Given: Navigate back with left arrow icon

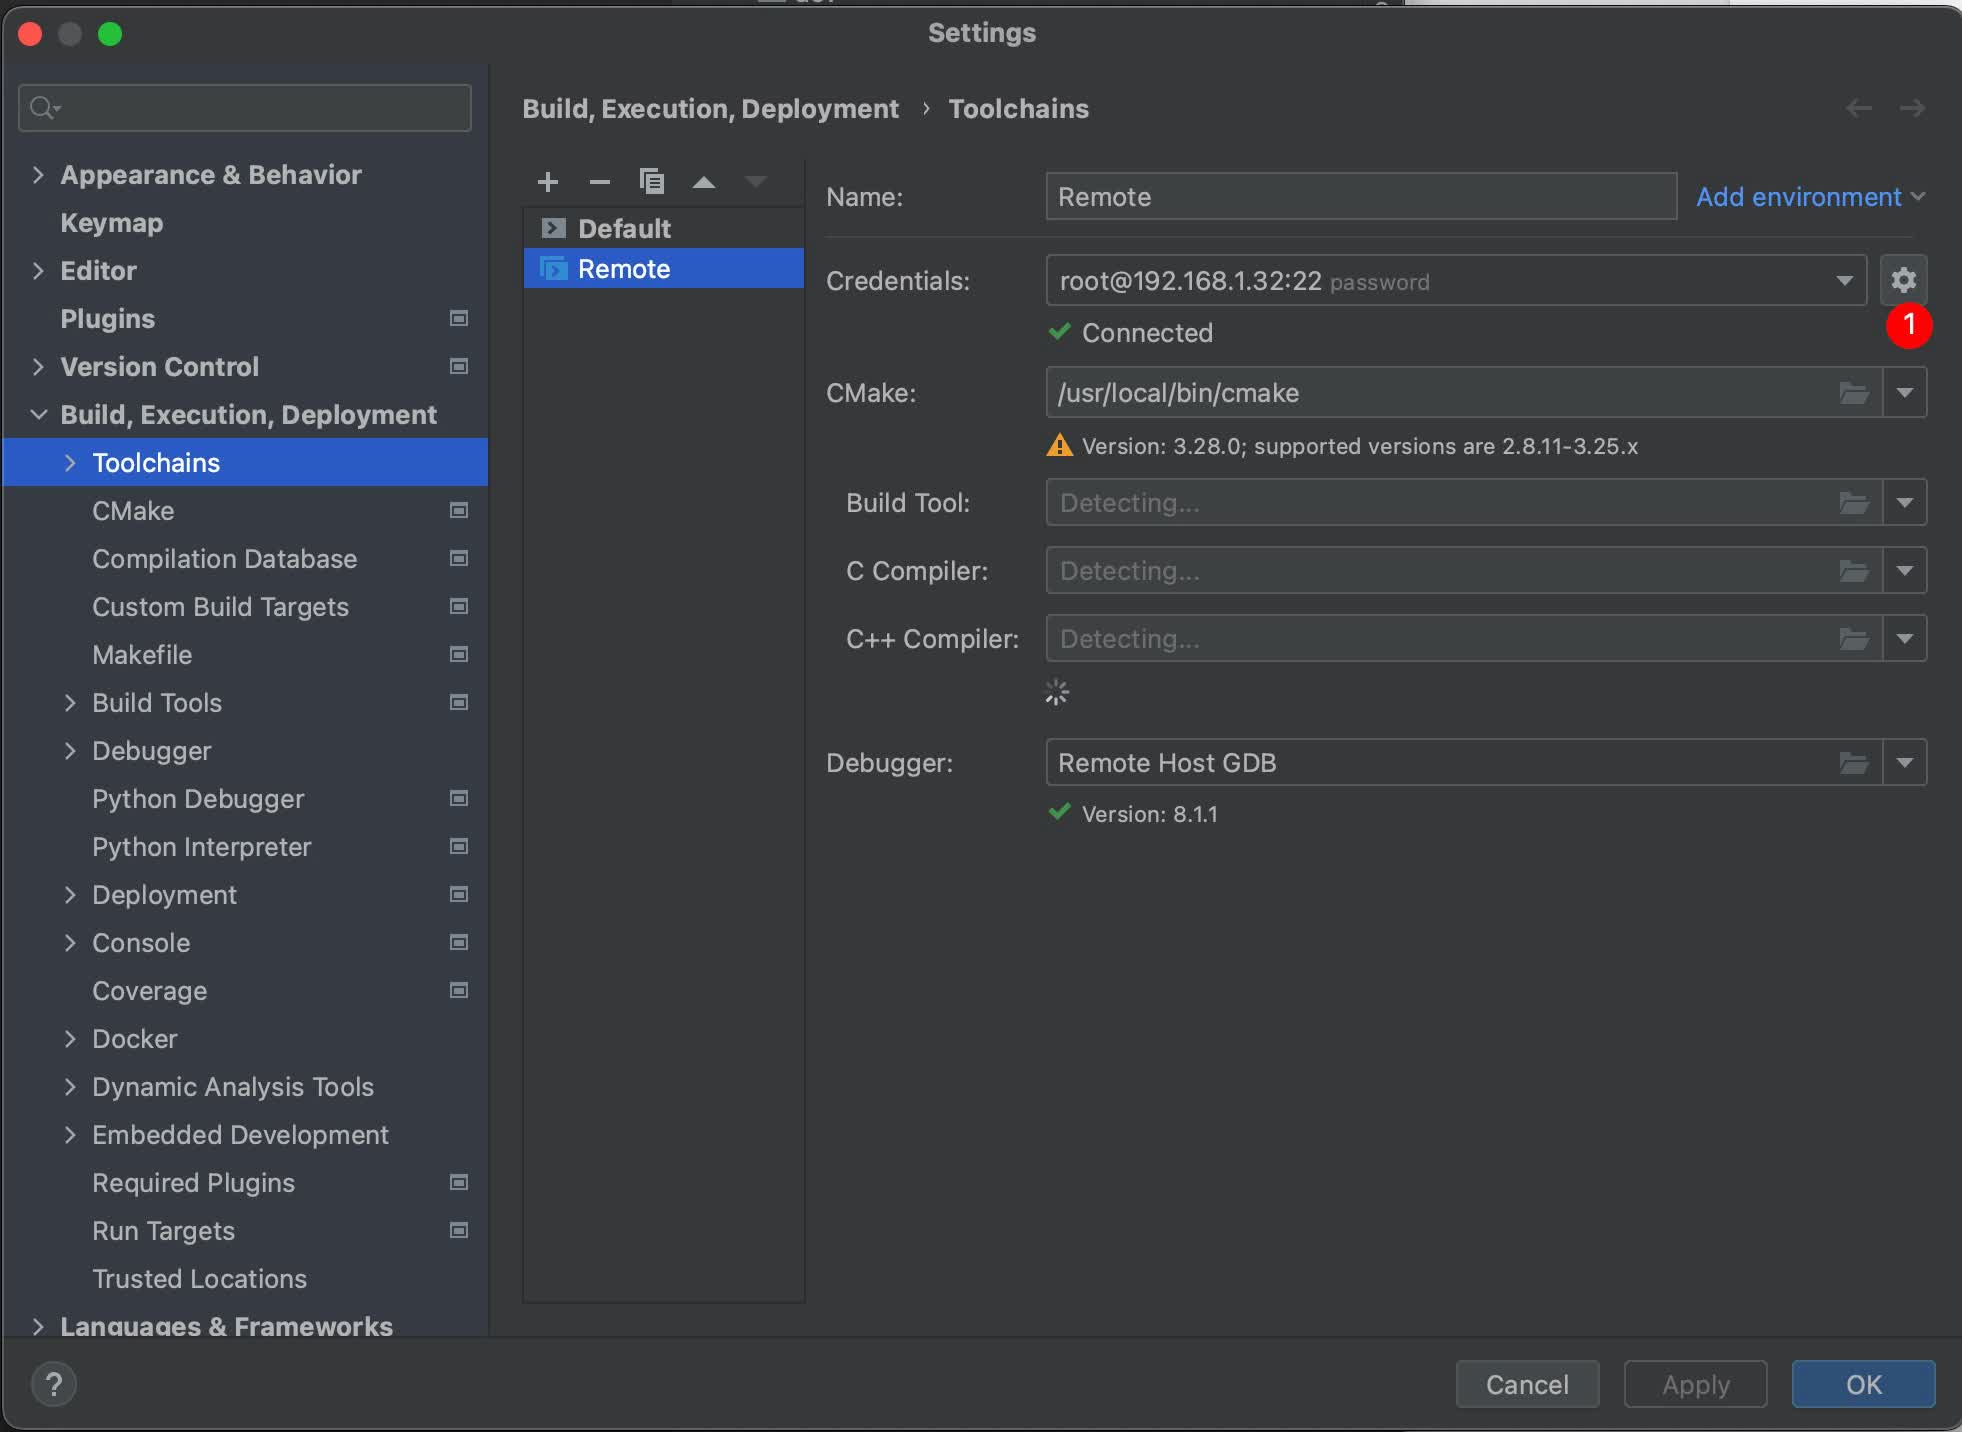Looking at the screenshot, I should (x=1858, y=108).
